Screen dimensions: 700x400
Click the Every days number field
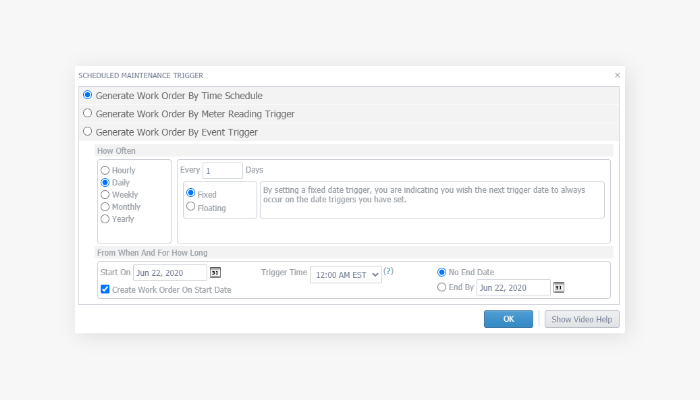click(x=222, y=171)
